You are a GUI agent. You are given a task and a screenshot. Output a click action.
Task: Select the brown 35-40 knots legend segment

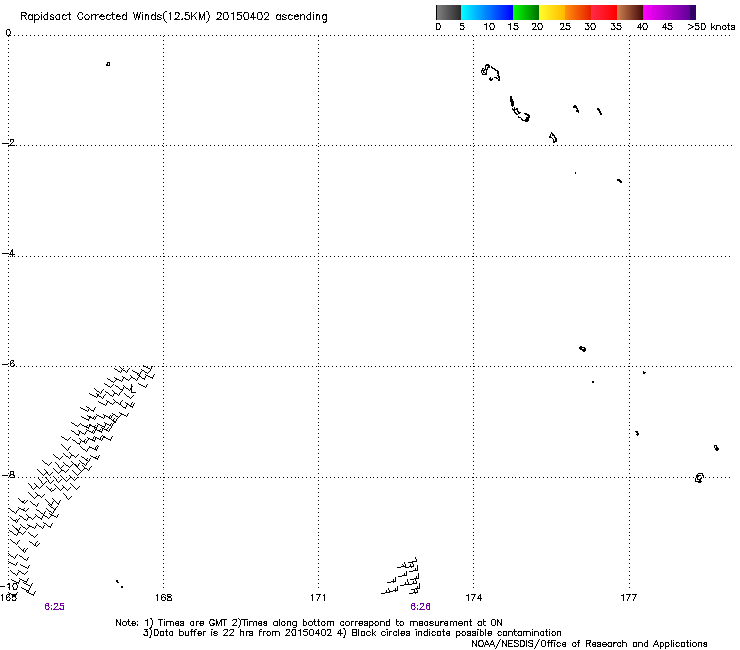(x=630, y=12)
